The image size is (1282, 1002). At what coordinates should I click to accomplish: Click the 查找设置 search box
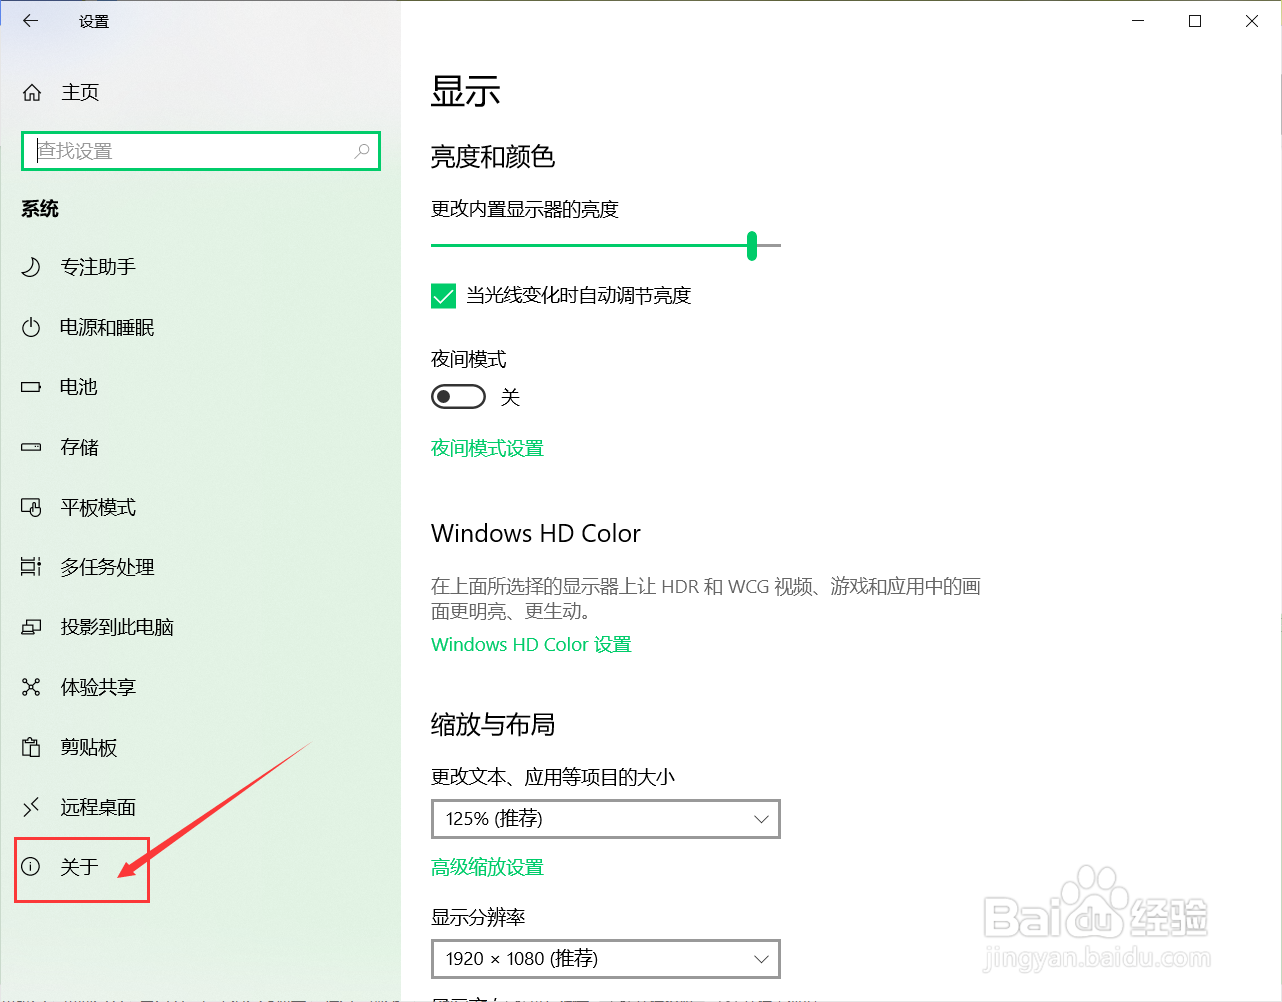coord(200,151)
